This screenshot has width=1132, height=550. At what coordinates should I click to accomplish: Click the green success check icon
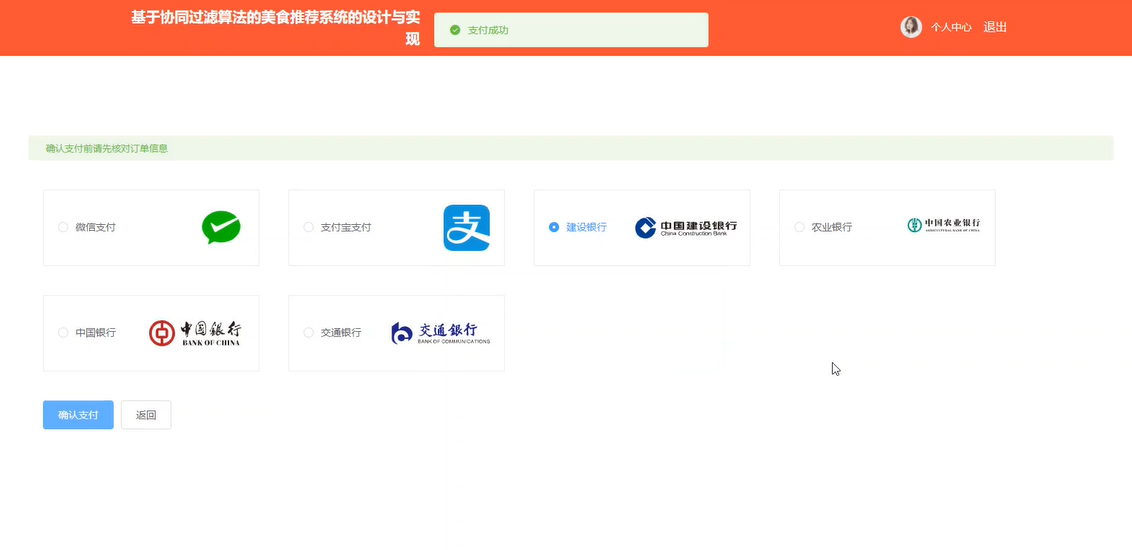click(455, 30)
